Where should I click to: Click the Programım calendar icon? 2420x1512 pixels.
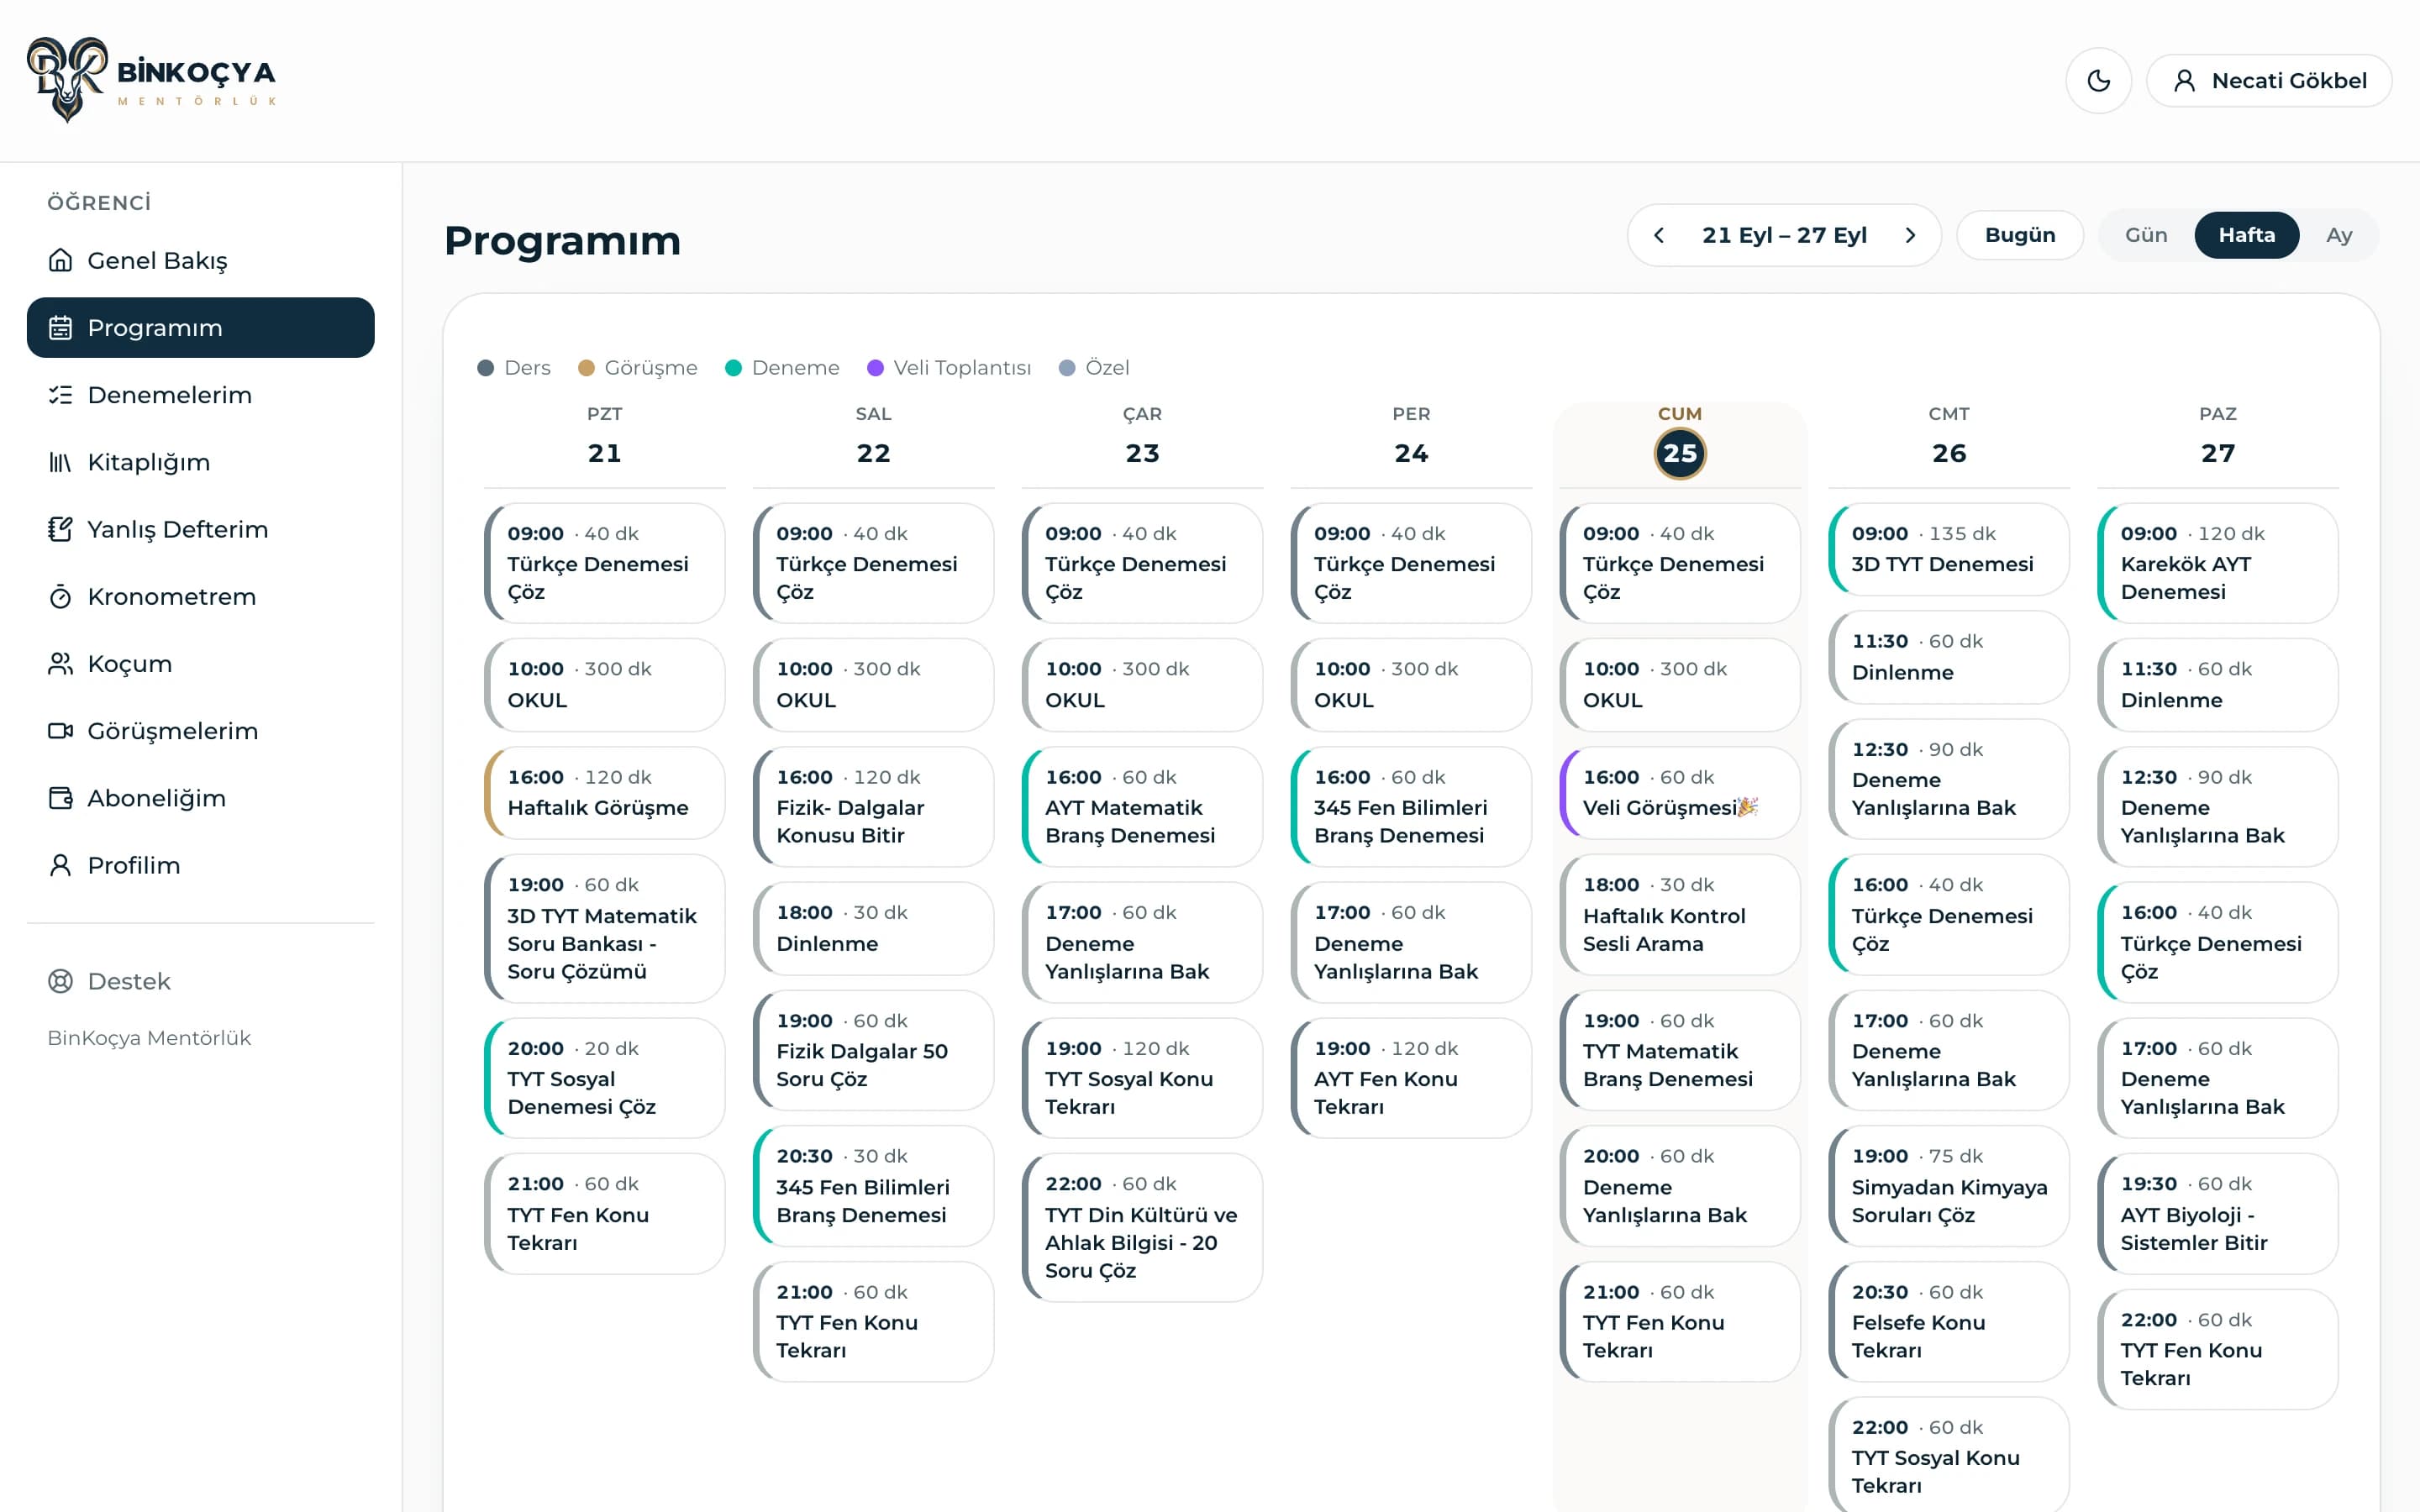(60, 327)
